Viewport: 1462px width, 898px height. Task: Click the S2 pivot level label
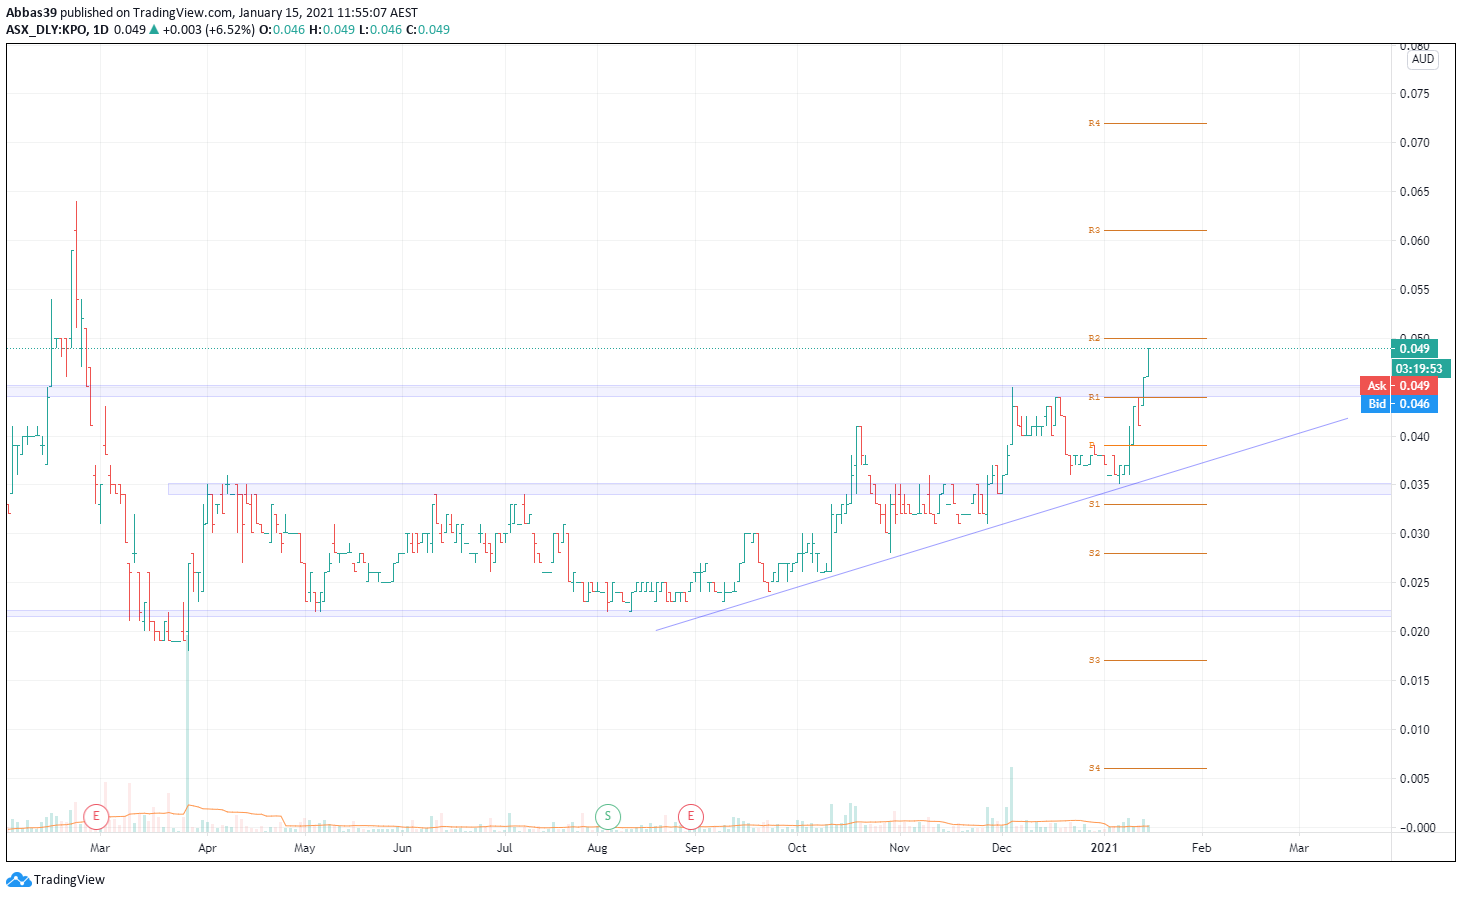click(1094, 553)
